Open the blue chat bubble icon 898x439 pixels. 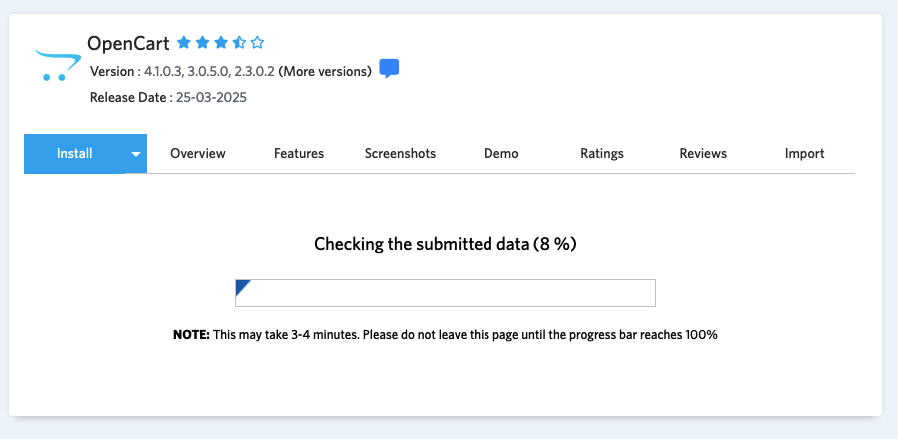[x=389, y=69]
